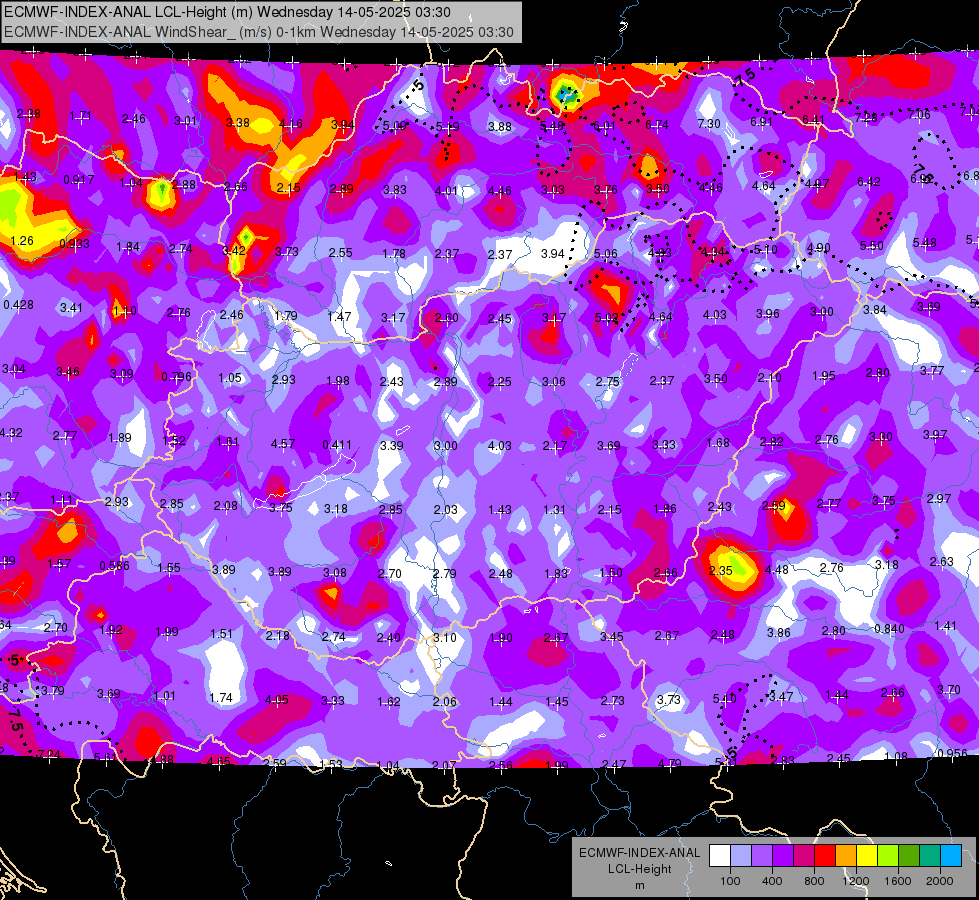979x900 pixels.
Task: Click the wind shear value 3.38
Action: click(x=238, y=122)
